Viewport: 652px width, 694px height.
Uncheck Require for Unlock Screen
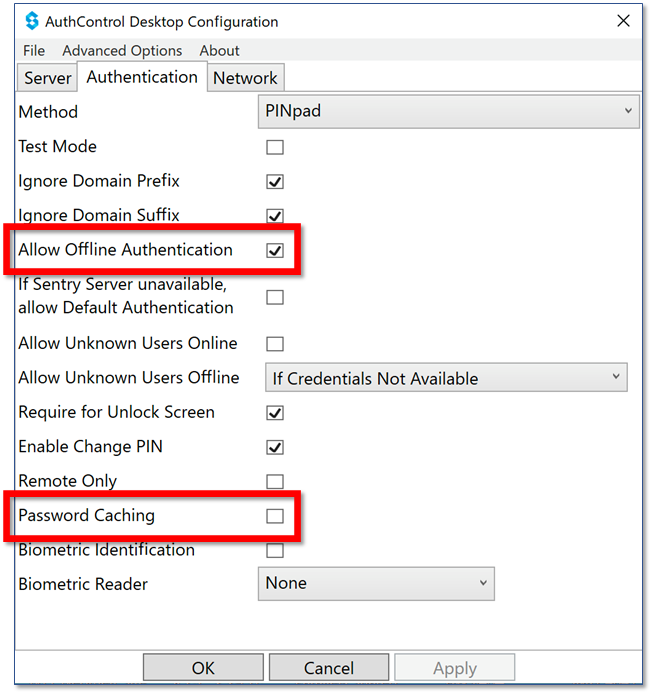[275, 413]
